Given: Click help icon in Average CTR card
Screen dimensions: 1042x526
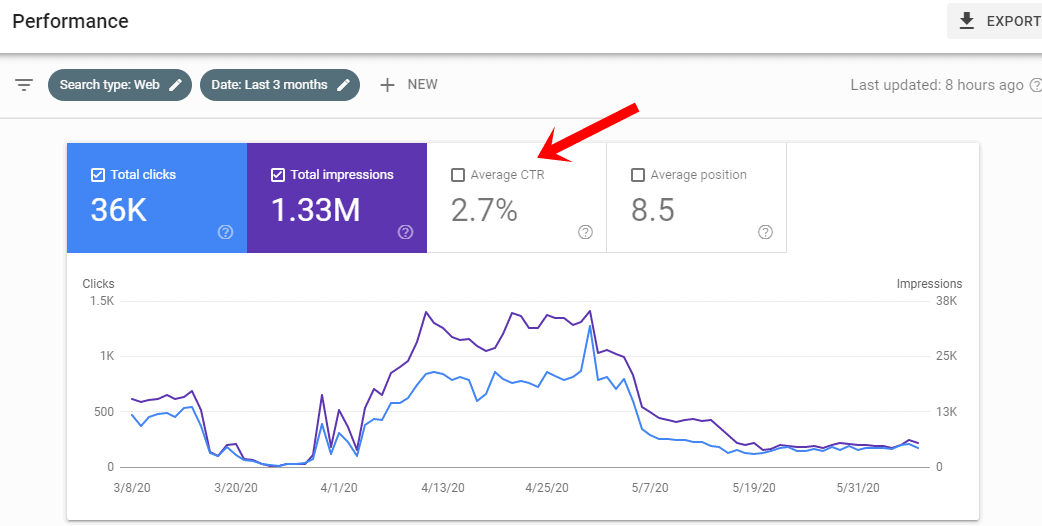Looking at the screenshot, I should click(x=585, y=232).
